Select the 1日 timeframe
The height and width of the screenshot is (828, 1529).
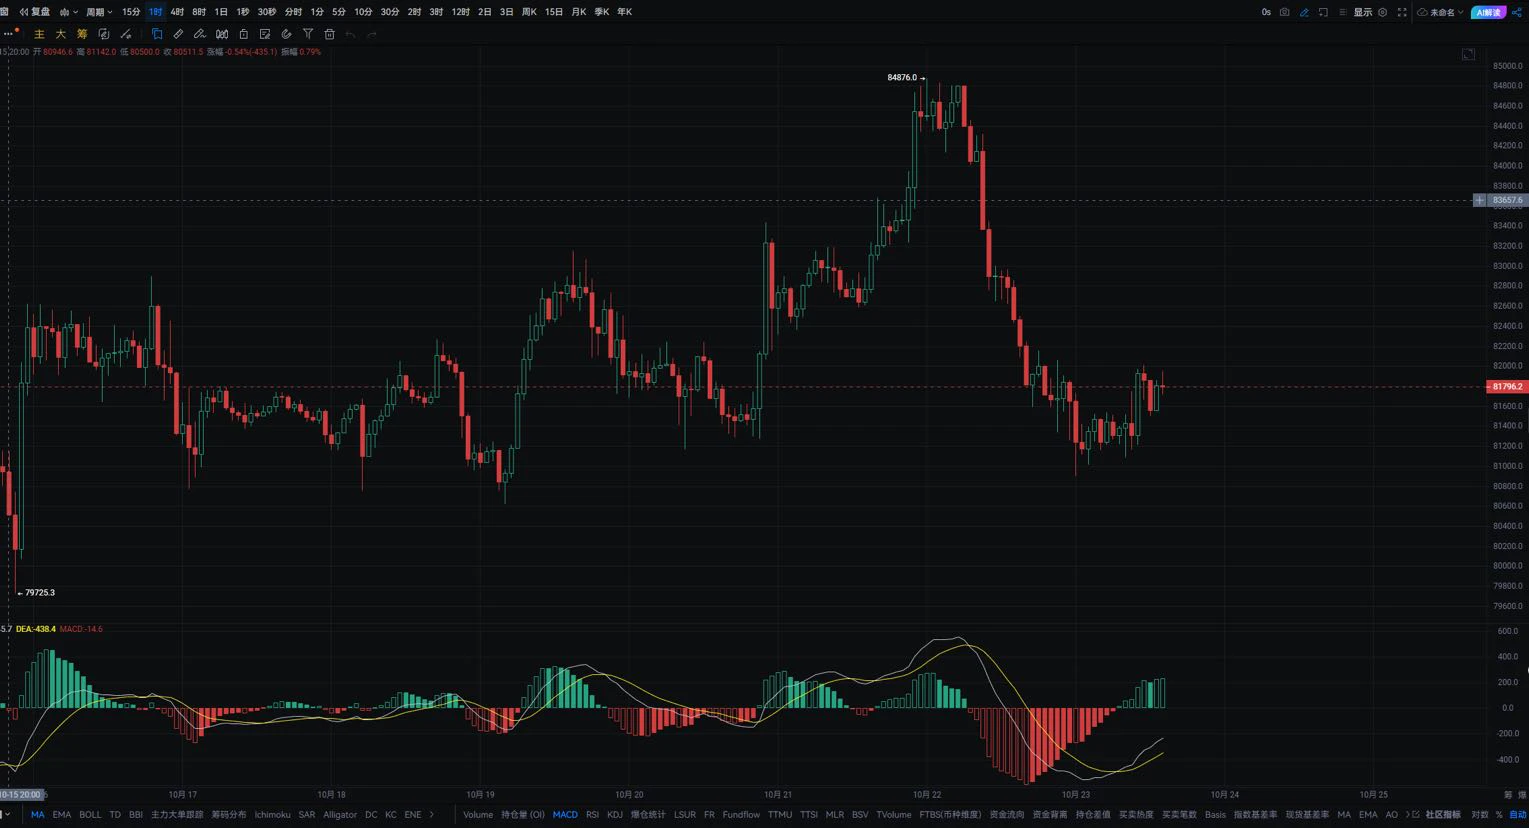coord(221,12)
